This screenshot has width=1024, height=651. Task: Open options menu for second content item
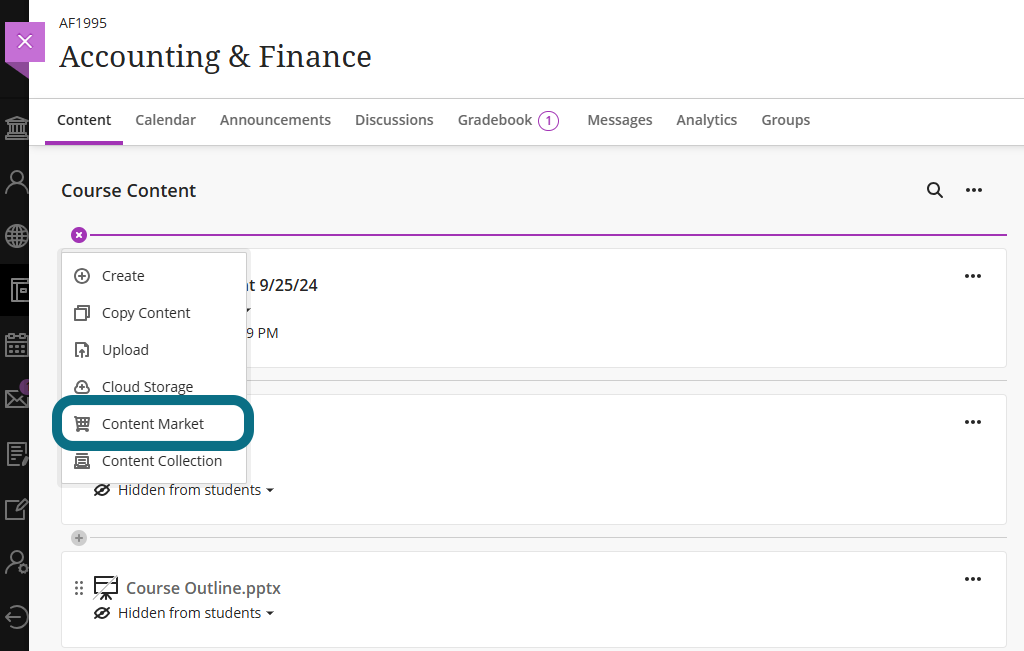973,422
